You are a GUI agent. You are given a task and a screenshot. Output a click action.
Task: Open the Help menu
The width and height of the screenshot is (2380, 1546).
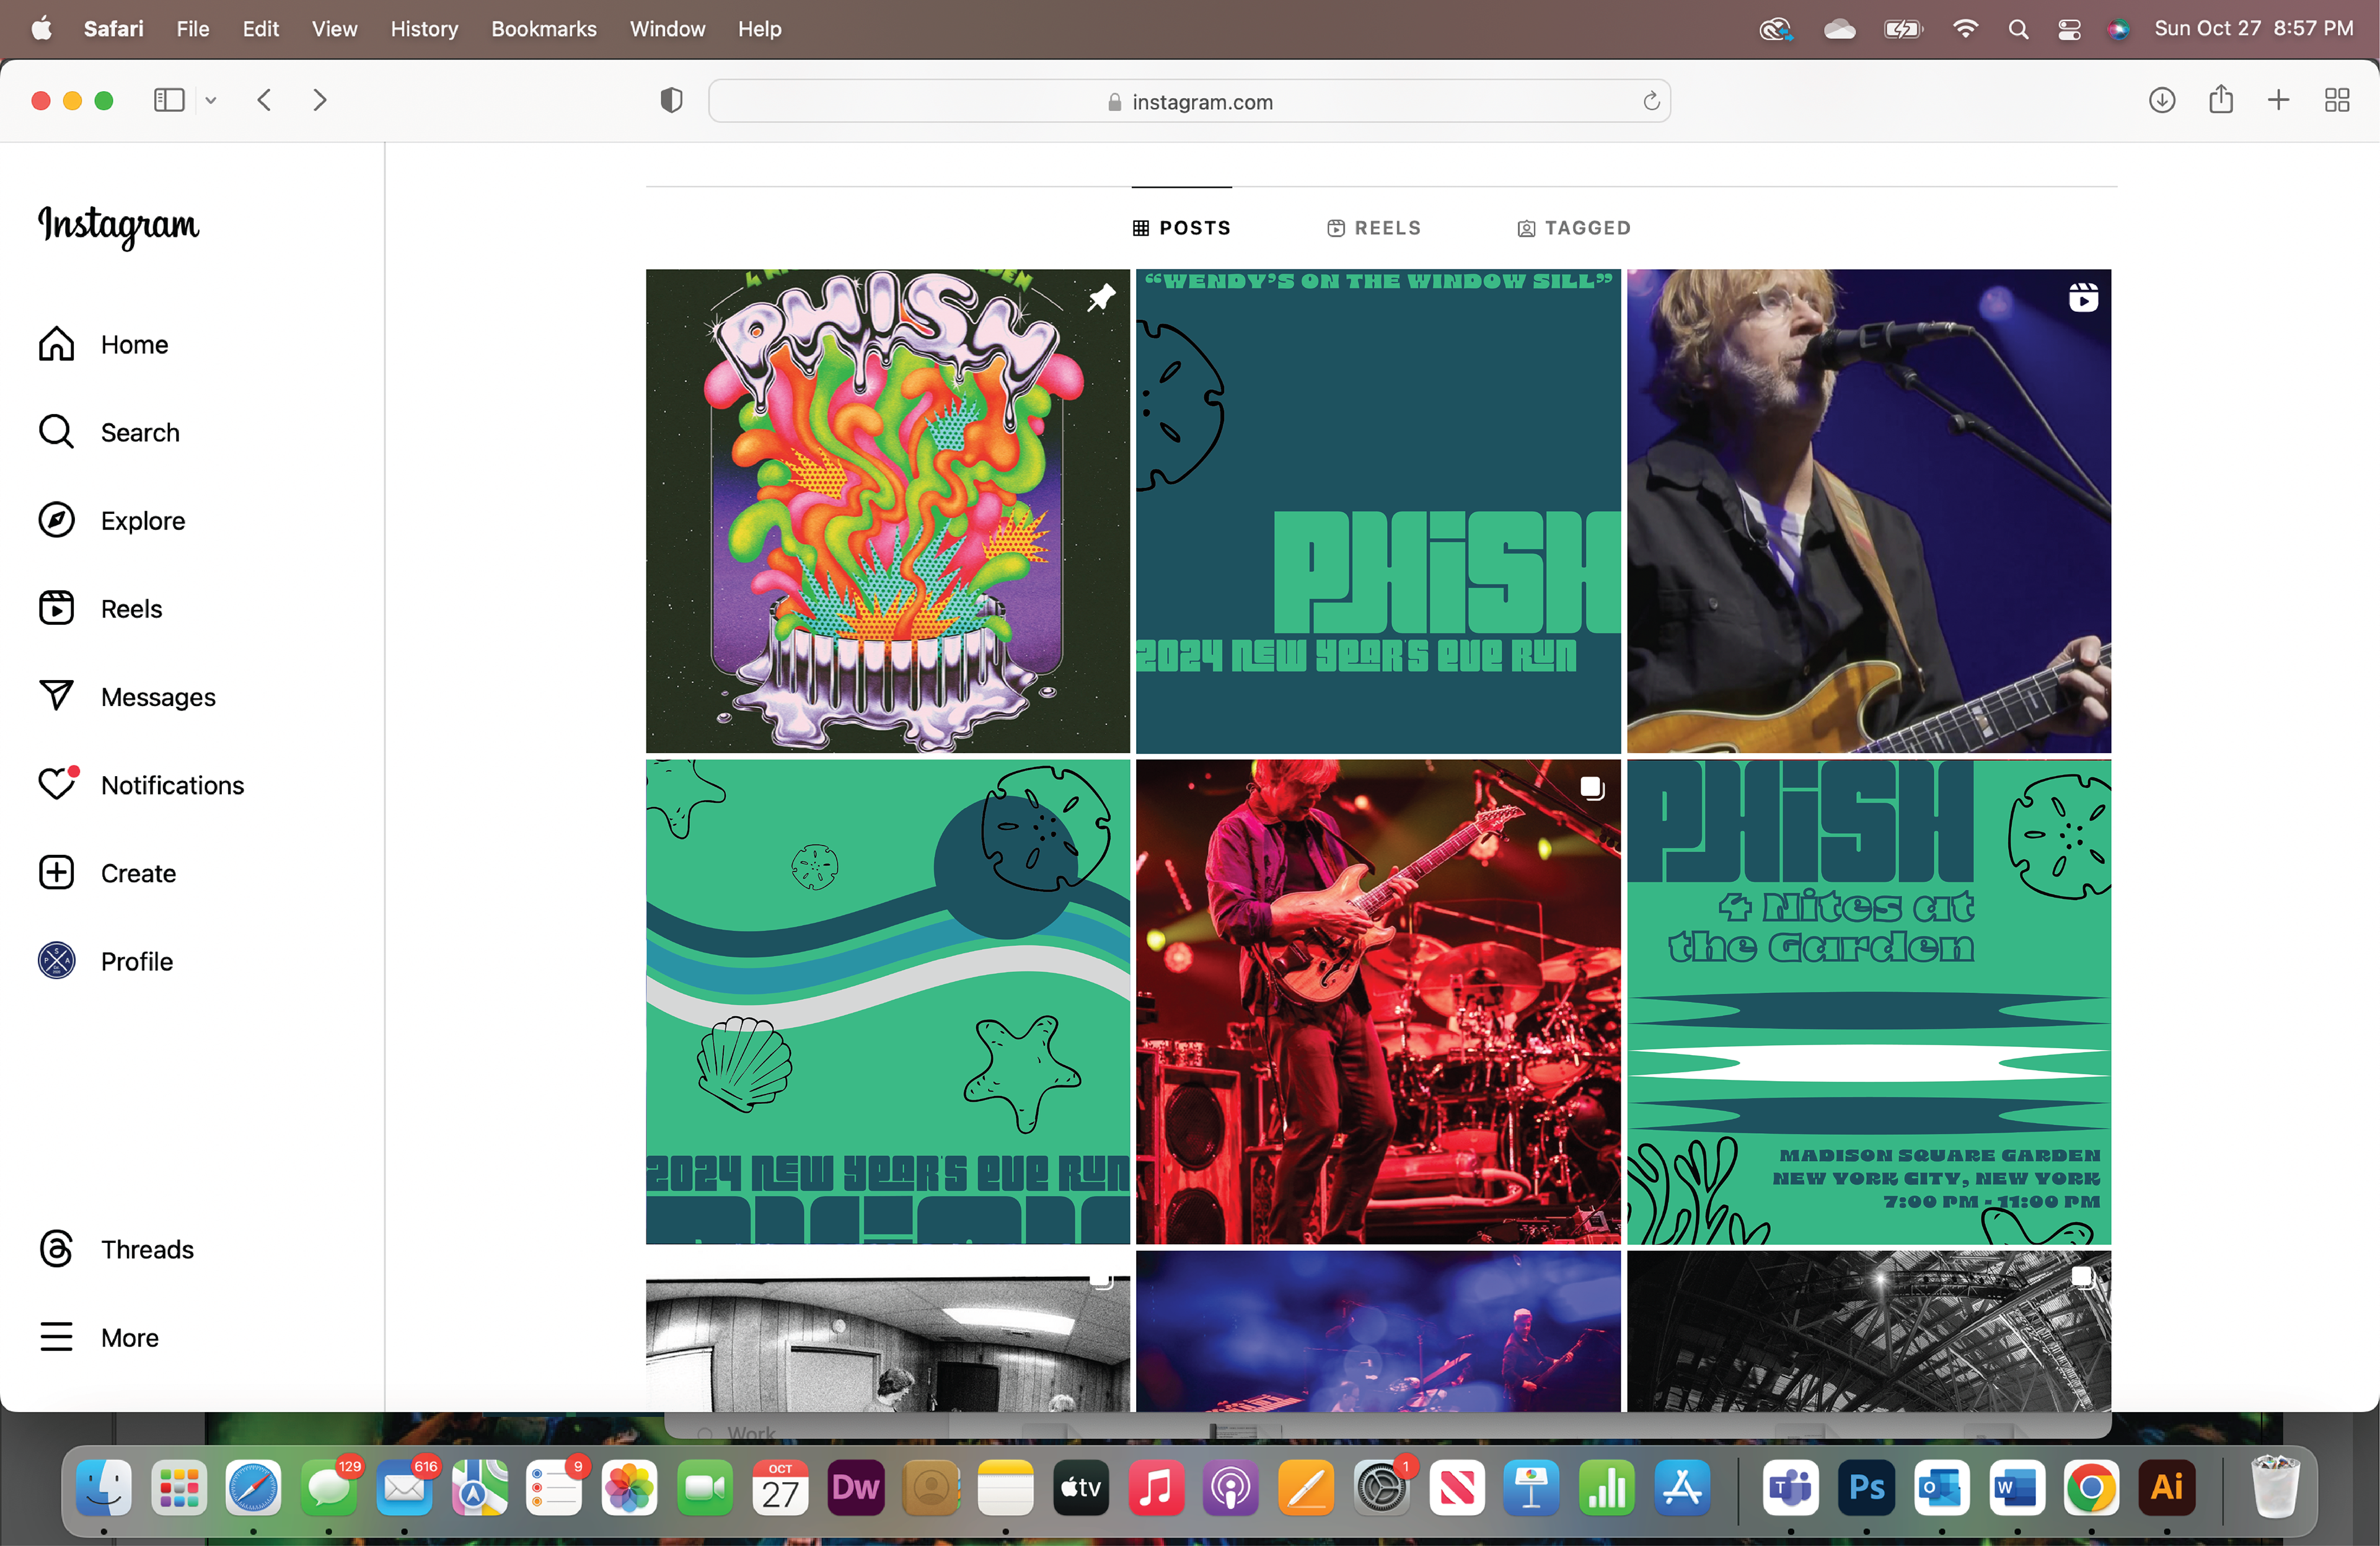click(x=759, y=29)
